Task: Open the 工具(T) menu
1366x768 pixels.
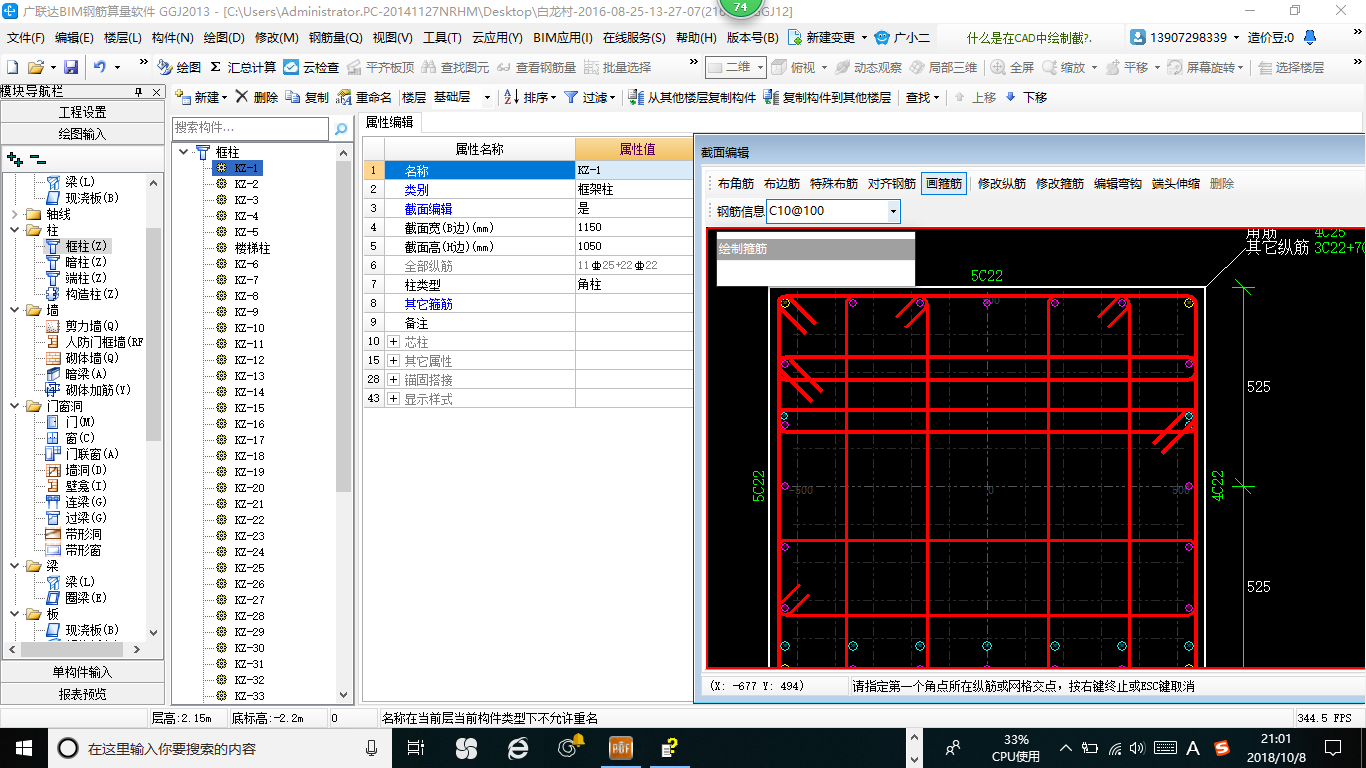Action: point(442,38)
